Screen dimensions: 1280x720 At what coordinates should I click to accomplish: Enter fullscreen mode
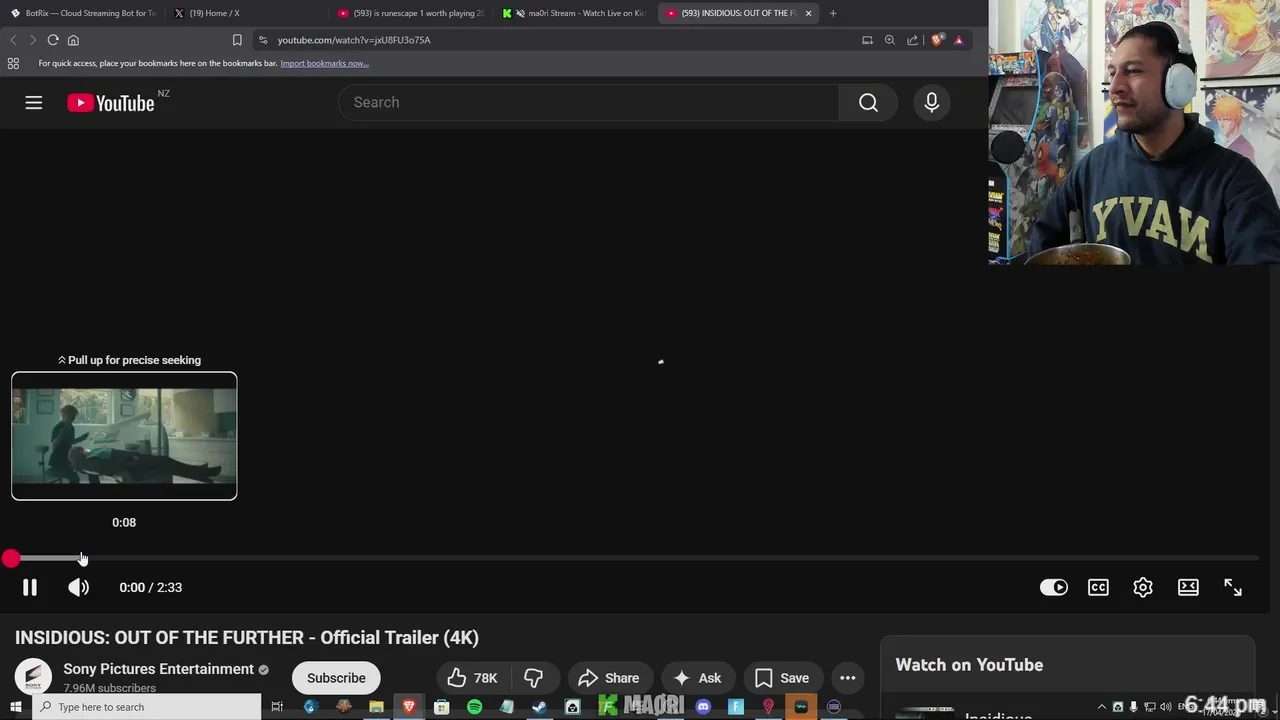click(1233, 587)
